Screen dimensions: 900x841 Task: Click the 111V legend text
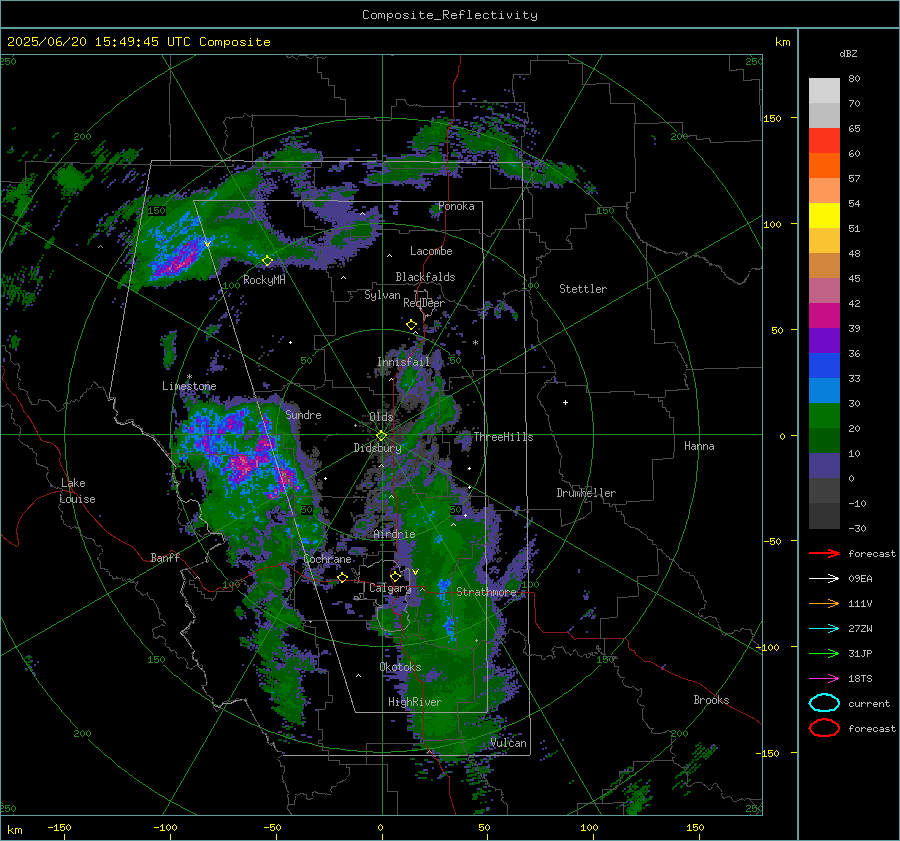point(860,603)
